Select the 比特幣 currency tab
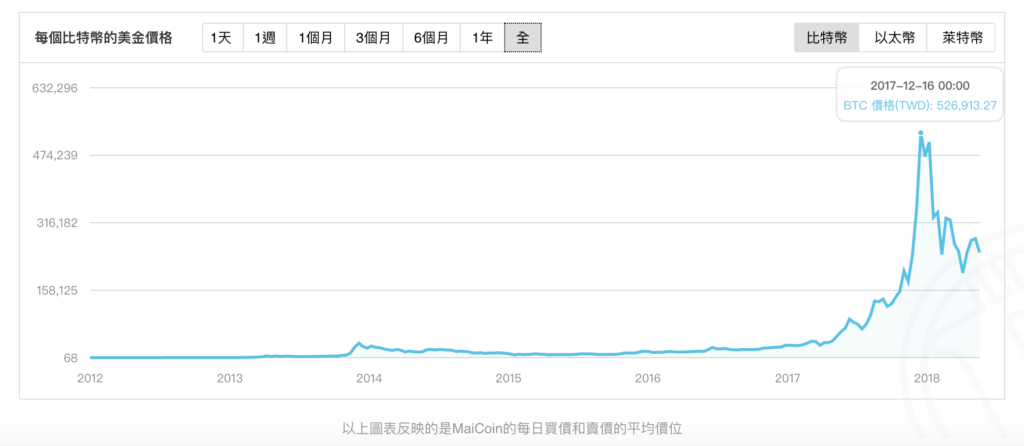The width and height of the screenshot is (1024, 446). (827, 38)
